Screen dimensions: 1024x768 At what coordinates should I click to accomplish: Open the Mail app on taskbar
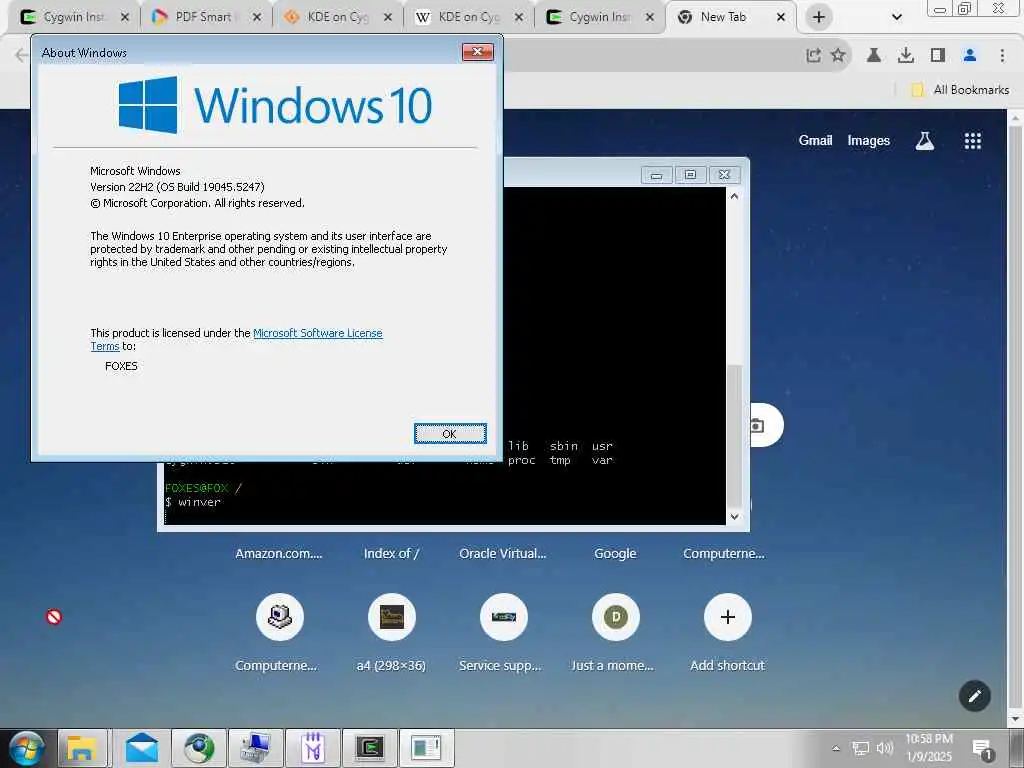[142, 748]
